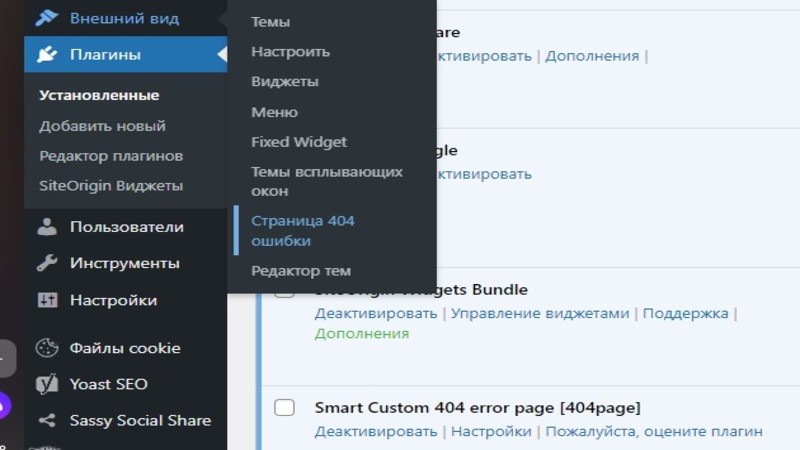Click the green Дополнения link

pyautogui.click(x=362, y=334)
